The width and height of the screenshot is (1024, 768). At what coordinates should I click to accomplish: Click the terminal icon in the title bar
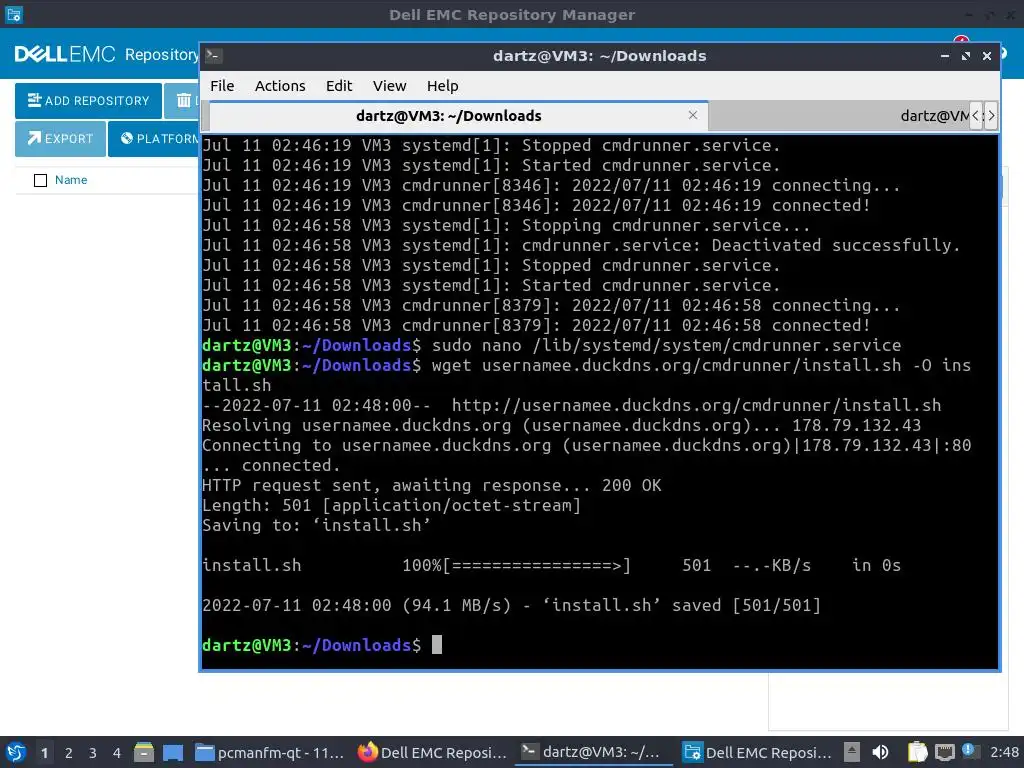[x=213, y=56]
